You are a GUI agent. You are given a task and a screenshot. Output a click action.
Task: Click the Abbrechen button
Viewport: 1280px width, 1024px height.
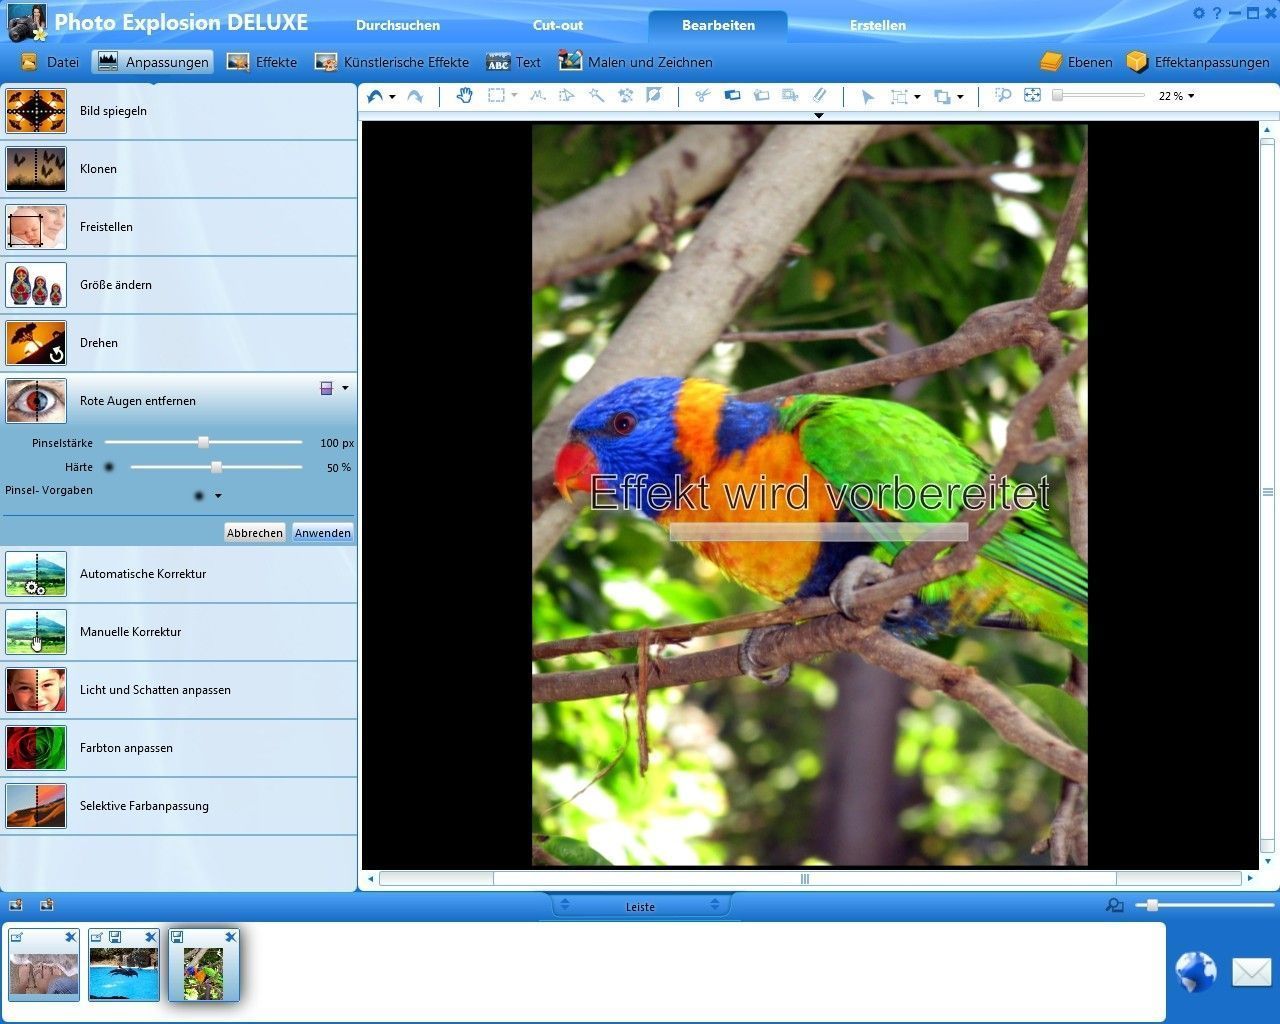[254, 533]
